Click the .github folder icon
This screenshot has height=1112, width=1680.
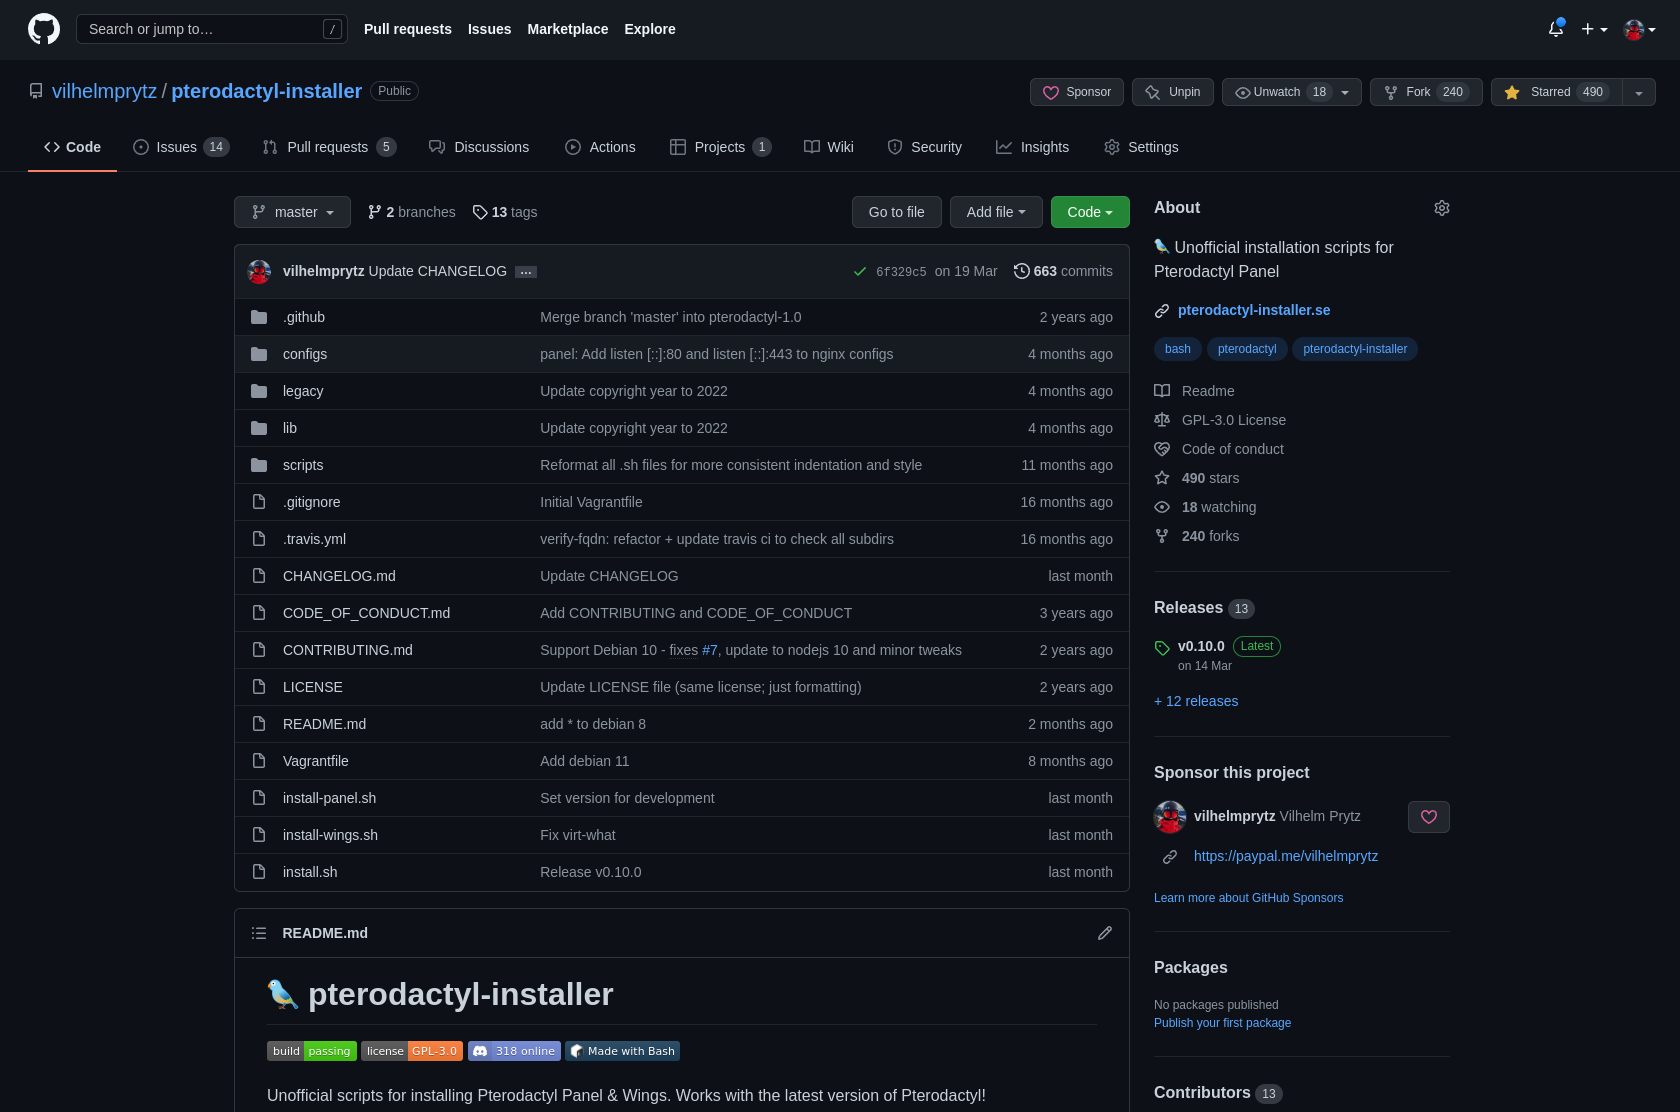[259, 317]
